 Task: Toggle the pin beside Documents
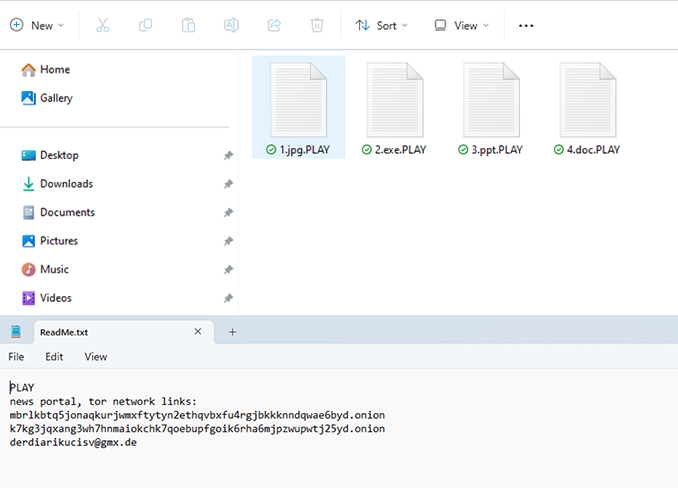(x=228, y=213)
